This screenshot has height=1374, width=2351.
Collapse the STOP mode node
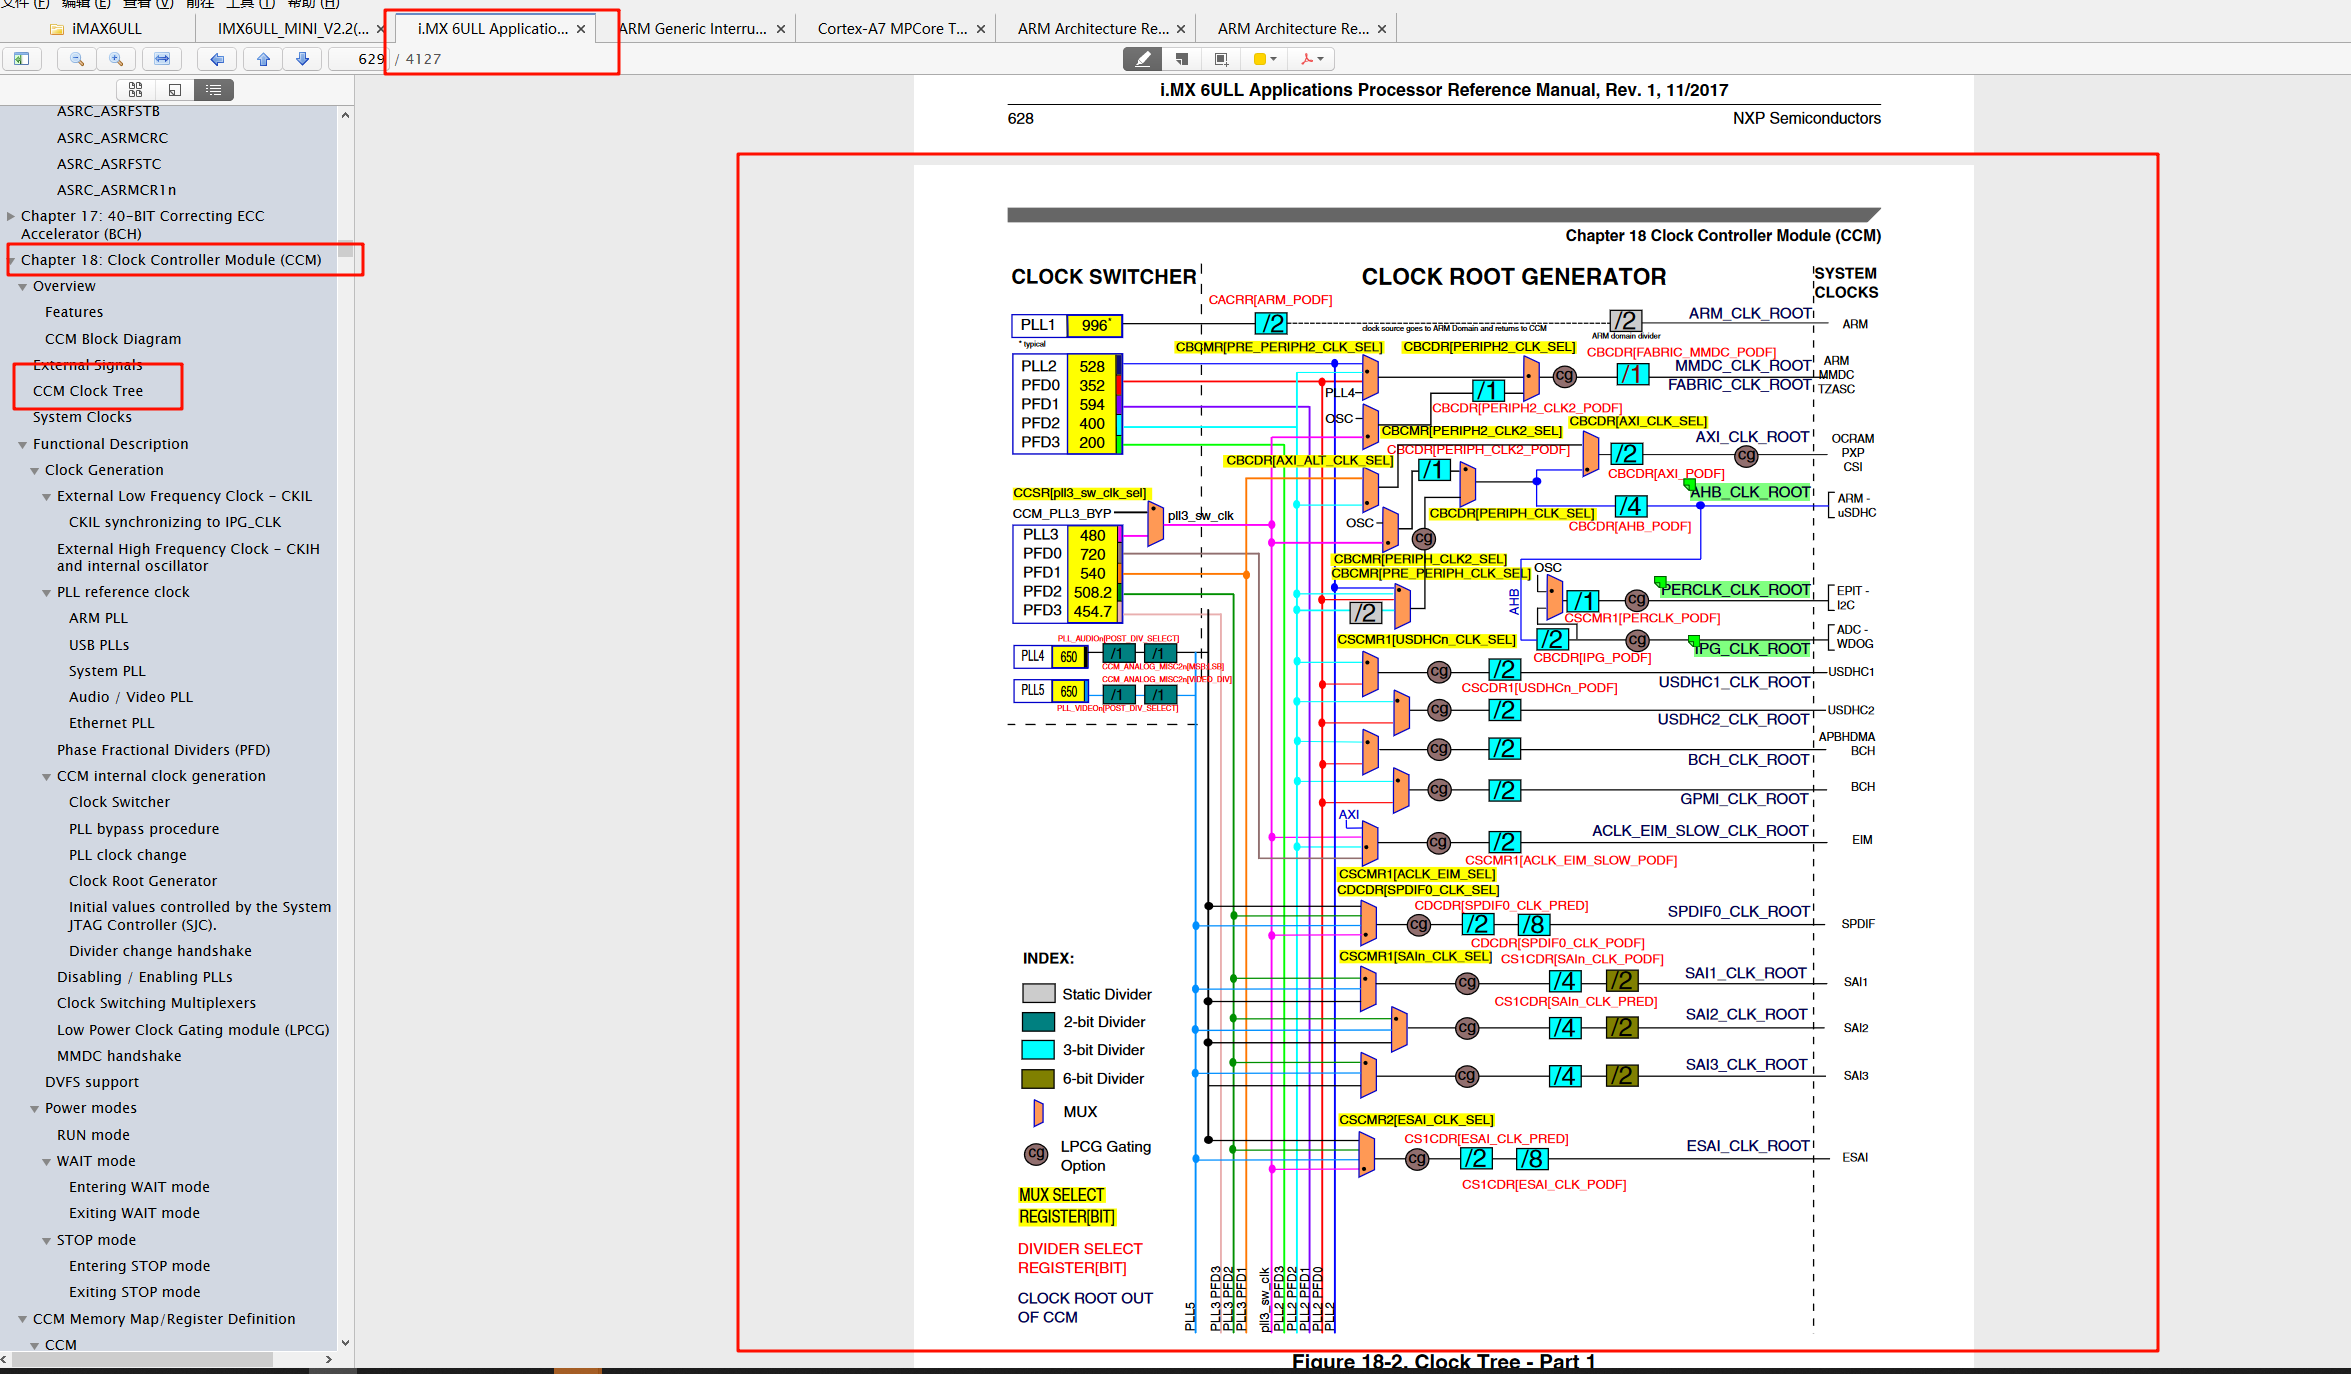[47, 1241]
